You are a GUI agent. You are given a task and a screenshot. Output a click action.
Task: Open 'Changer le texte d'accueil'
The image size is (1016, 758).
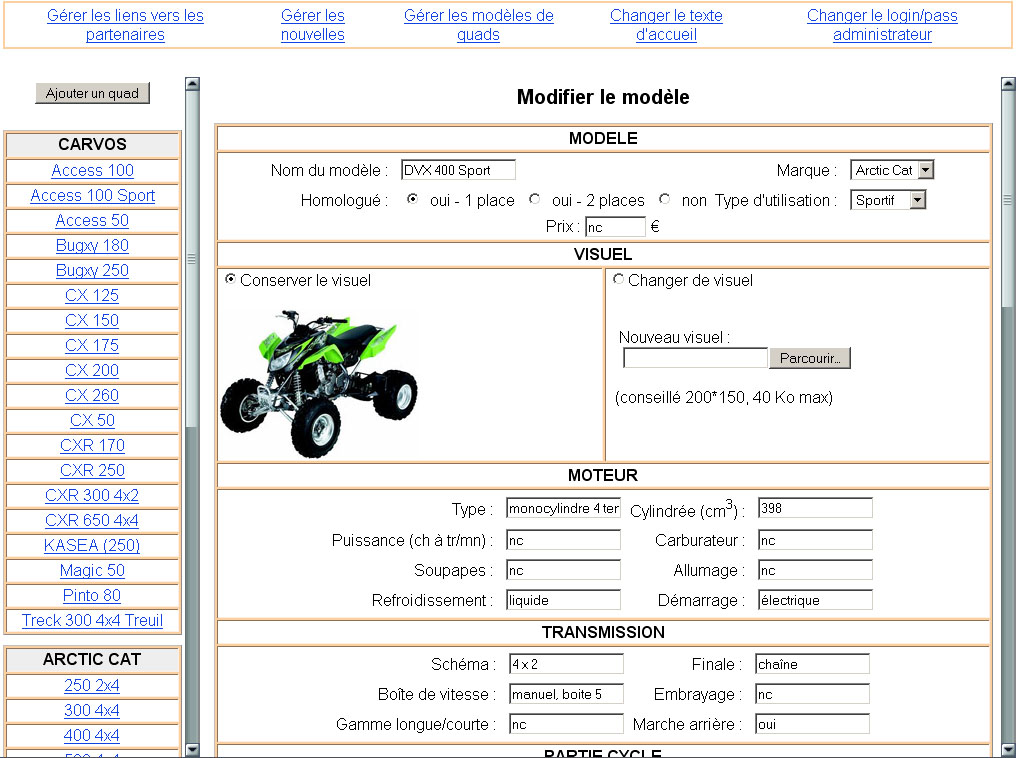pos(666,25)
